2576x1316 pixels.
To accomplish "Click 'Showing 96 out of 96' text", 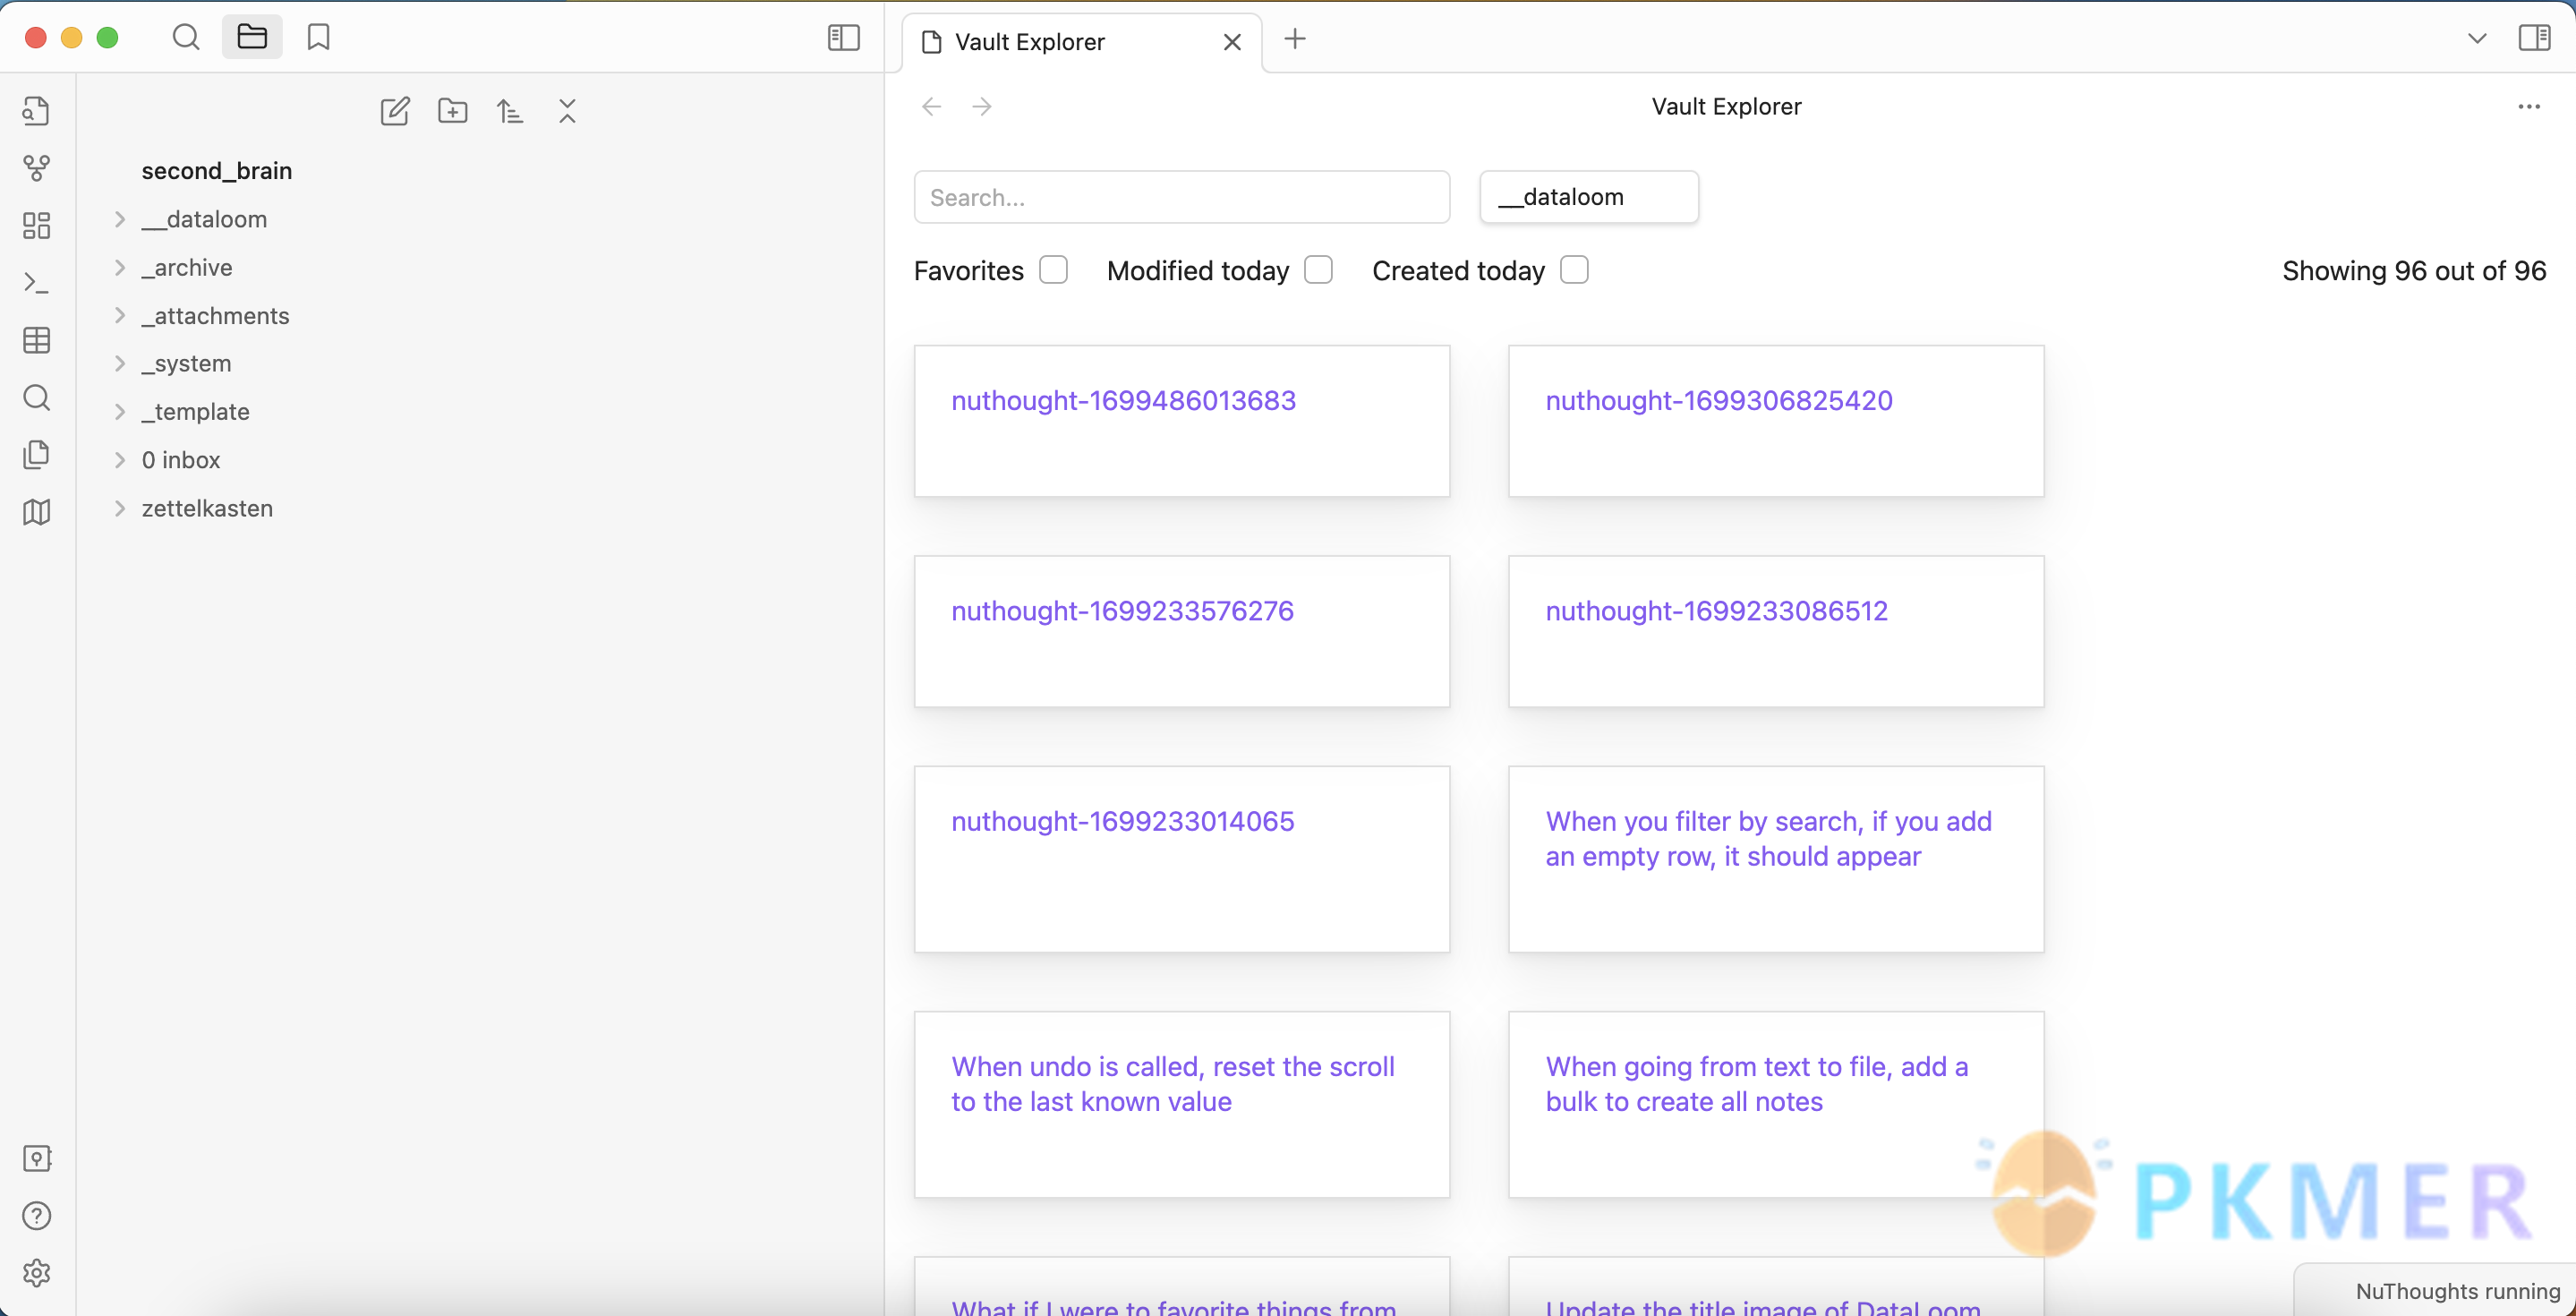I will 2414,271.
